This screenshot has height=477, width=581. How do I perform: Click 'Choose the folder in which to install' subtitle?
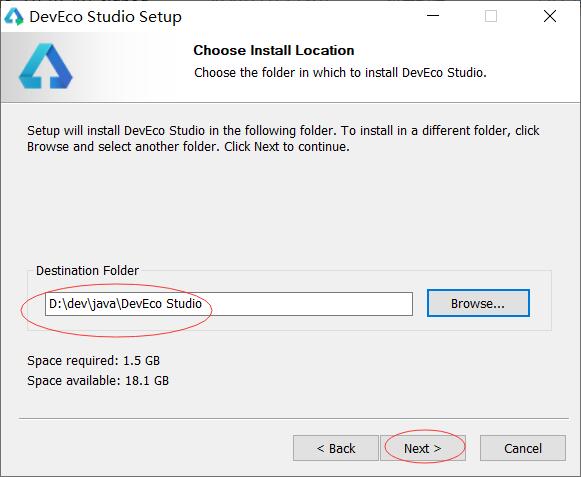click(340, 72)
